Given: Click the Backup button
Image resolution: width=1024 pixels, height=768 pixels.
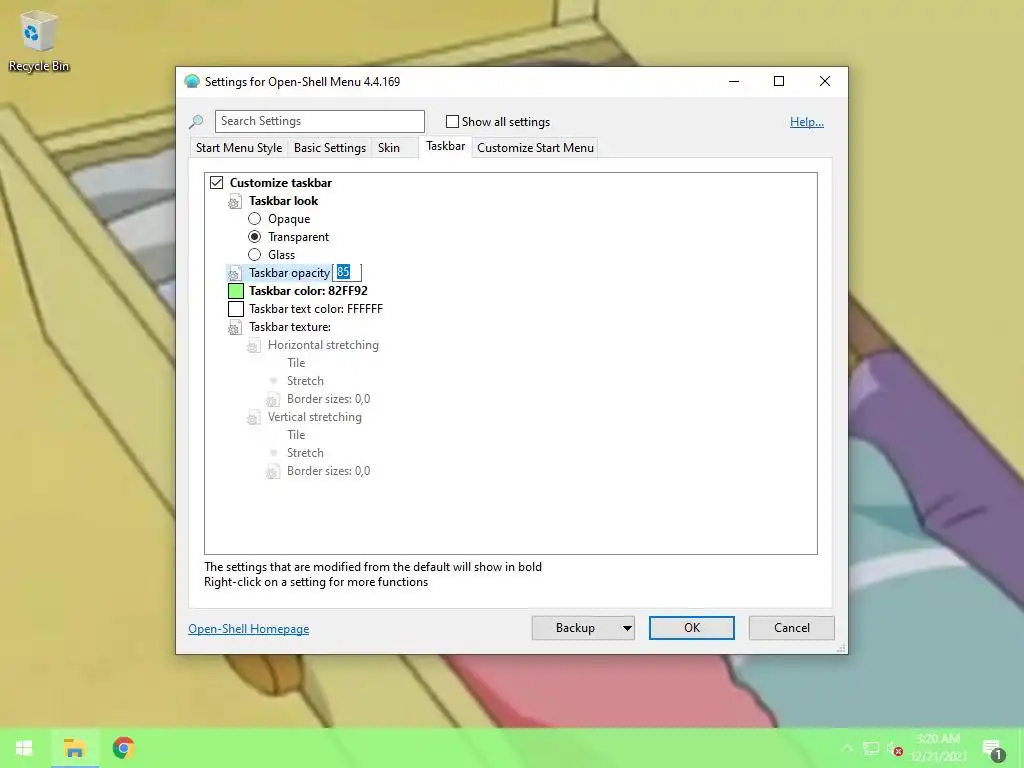Looking at the screenshot, I should (x=575, y=628).
